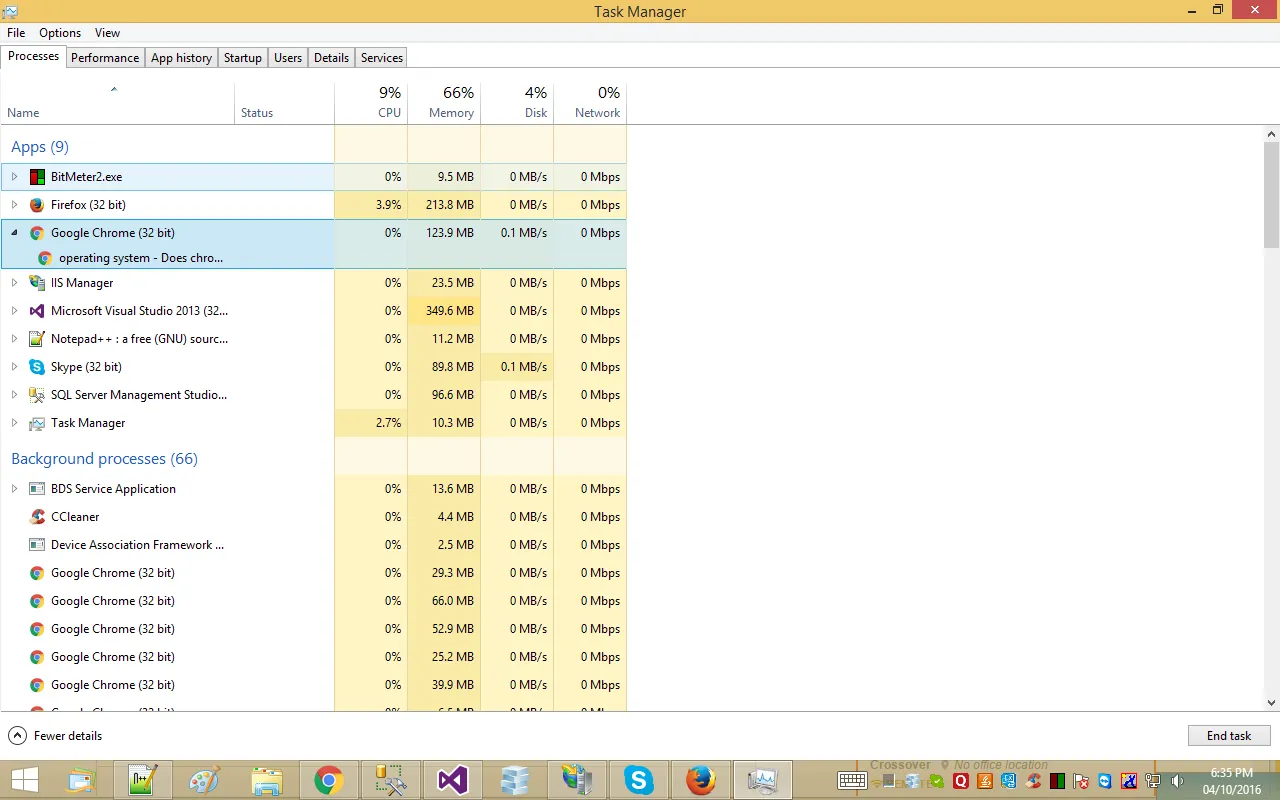Open Paint from the taskbar

pyautogui.click(x=205, y=780)
